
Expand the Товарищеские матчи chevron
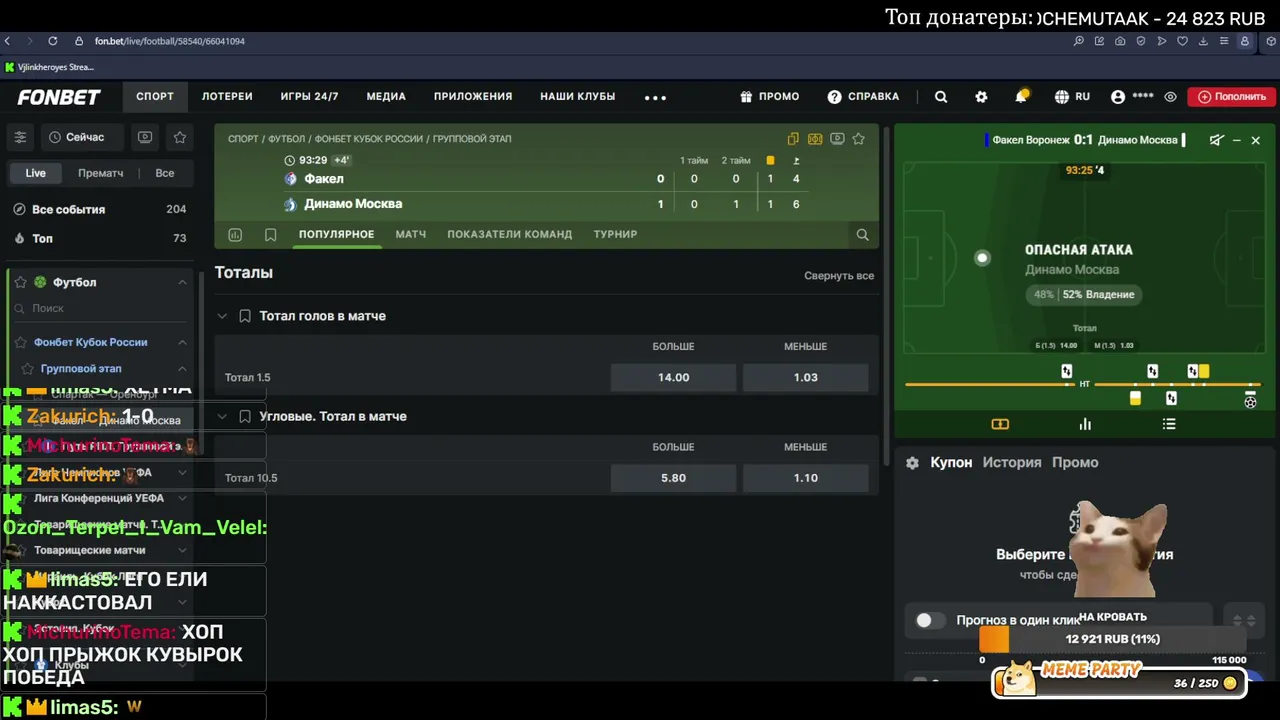(182, 550)
